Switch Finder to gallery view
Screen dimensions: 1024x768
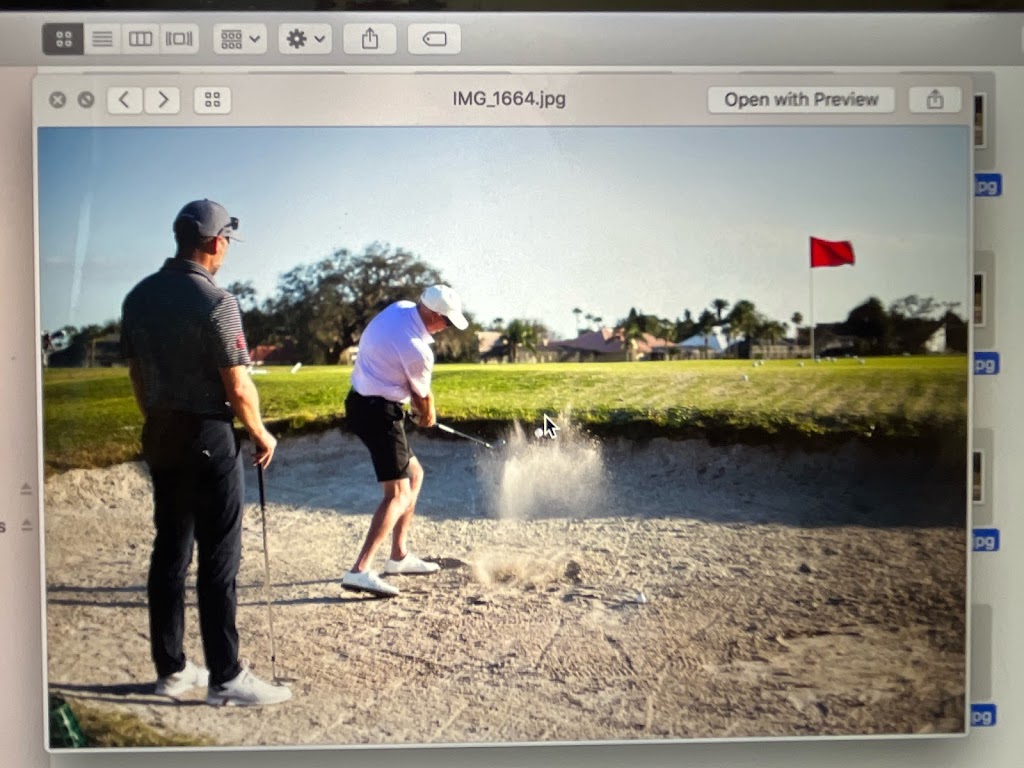point(177,39)
